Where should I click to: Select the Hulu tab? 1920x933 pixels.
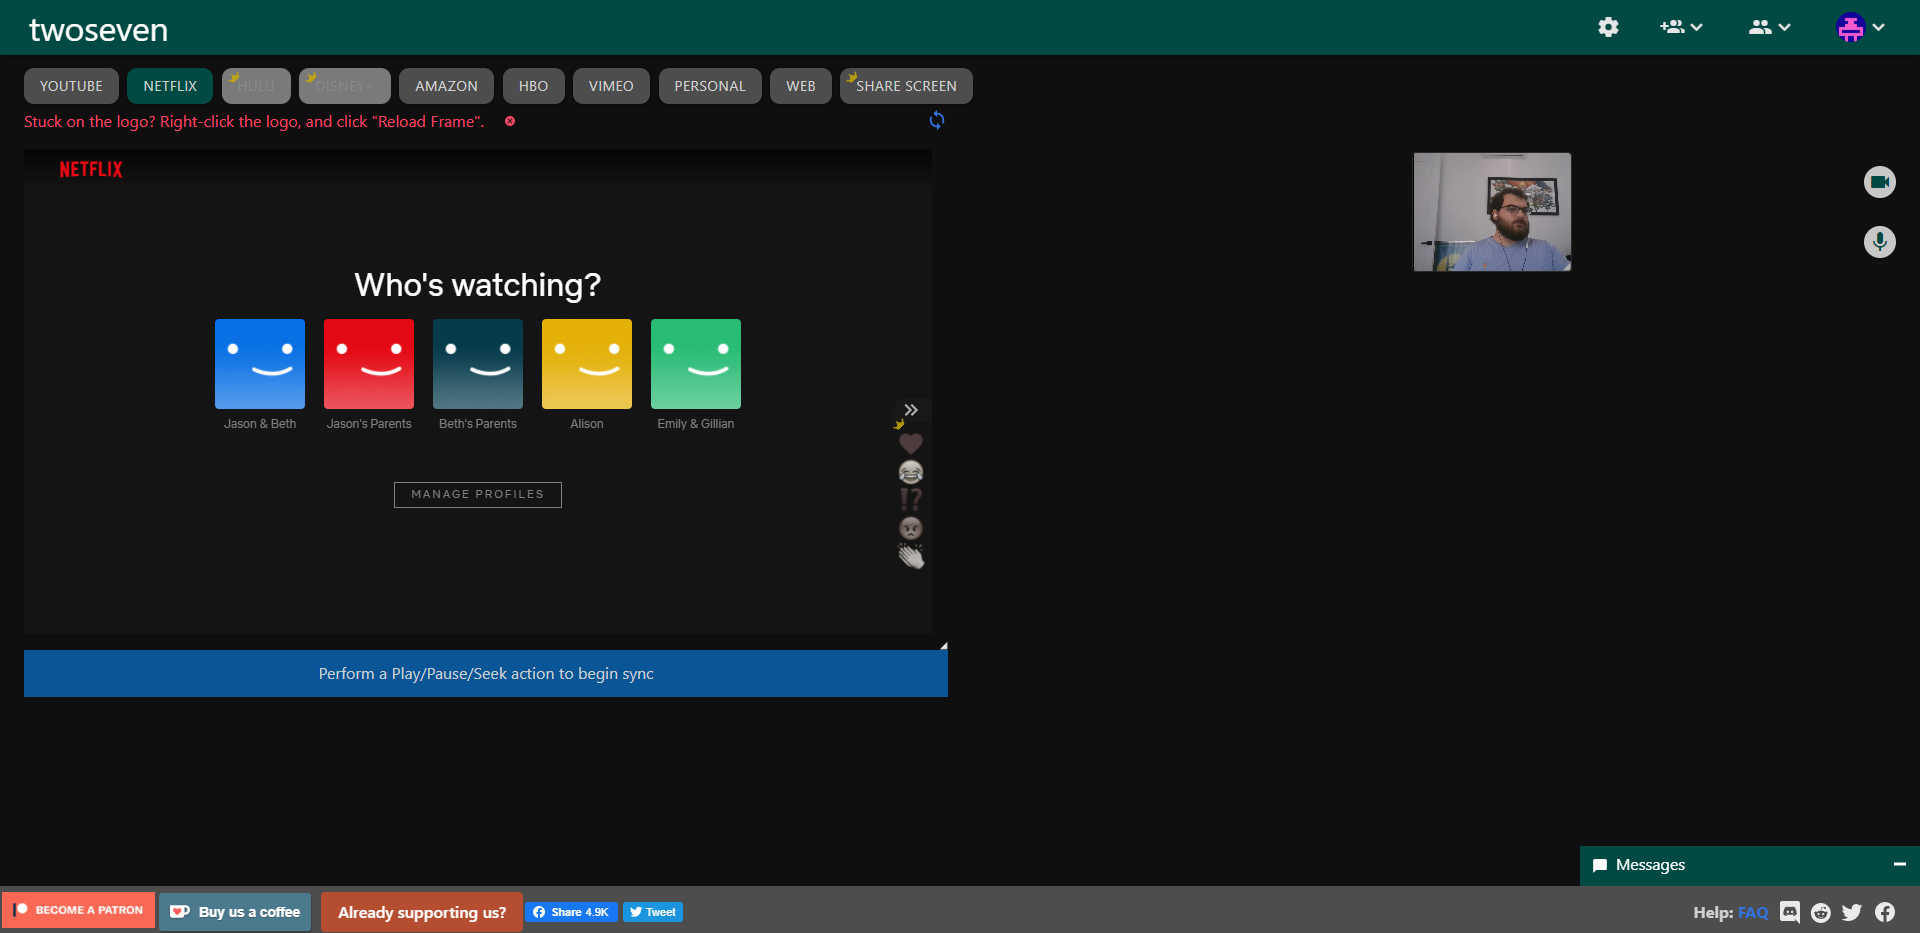(256, 86)
